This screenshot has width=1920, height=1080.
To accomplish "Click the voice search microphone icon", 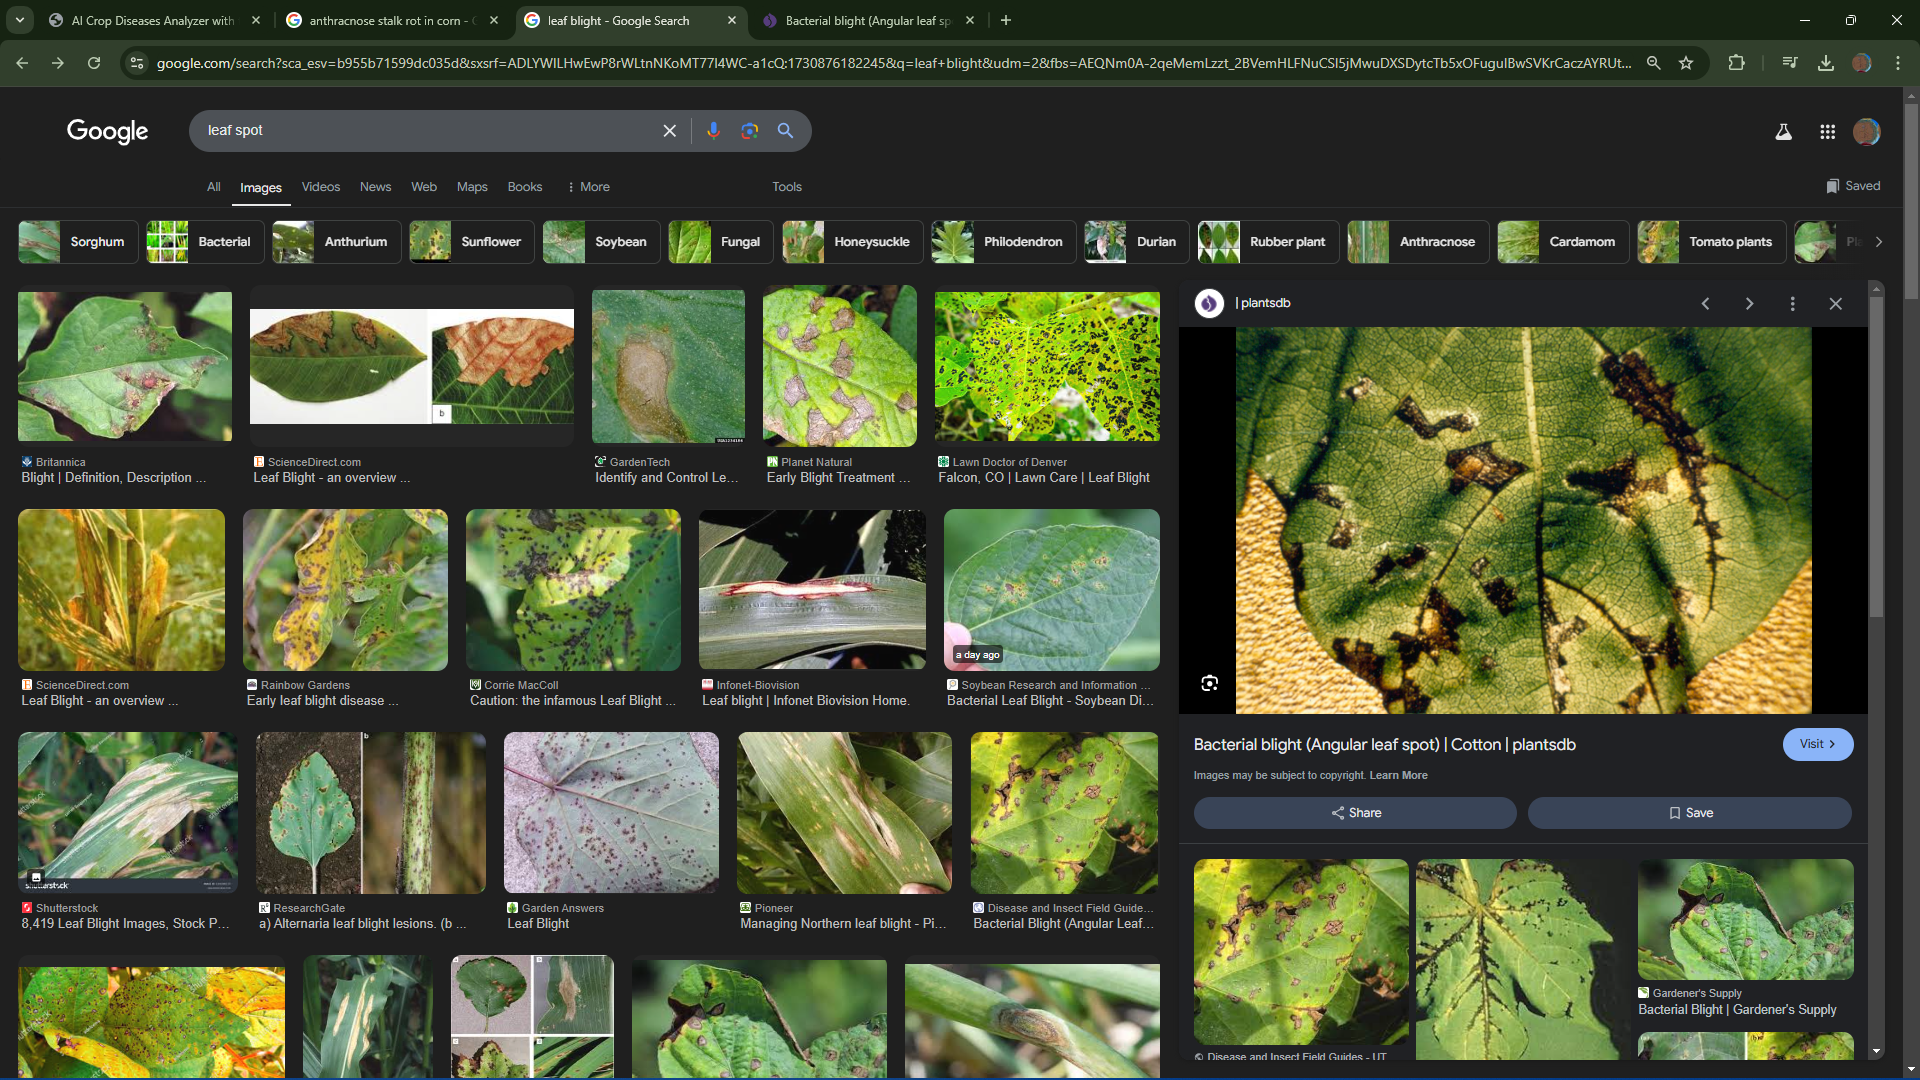I will (713, 131).
